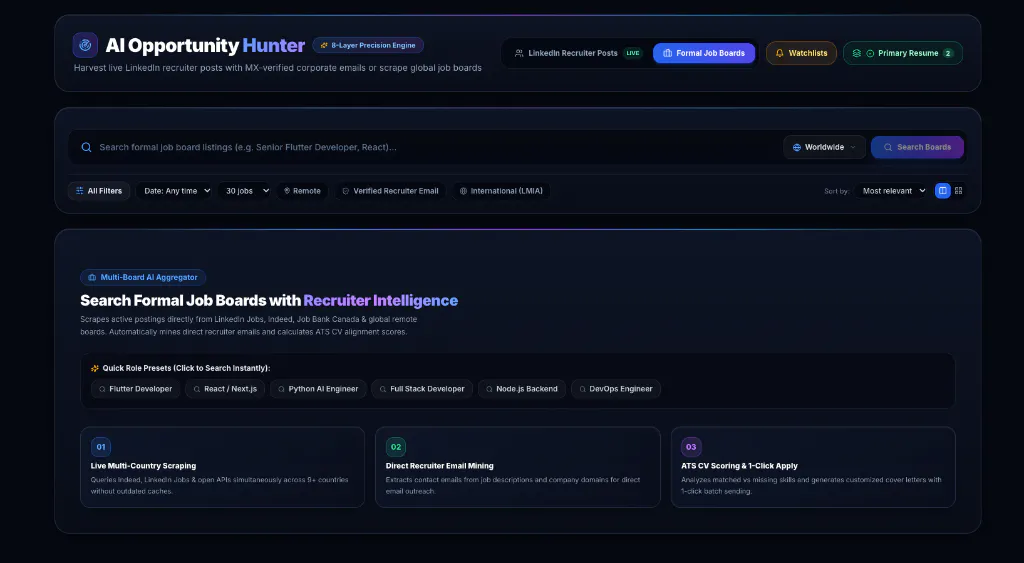The image size is (1024, 563).
Task: Expand the Date: Any time dropdown
Action: pos(174,191)
